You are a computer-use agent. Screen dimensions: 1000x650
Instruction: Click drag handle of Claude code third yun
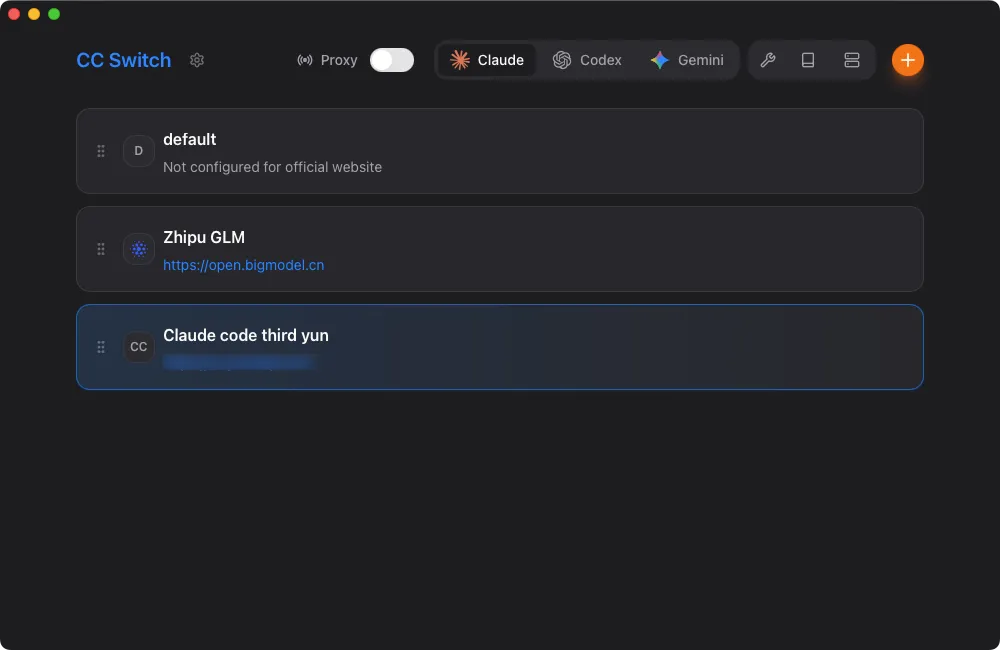(x=101, y=347)
